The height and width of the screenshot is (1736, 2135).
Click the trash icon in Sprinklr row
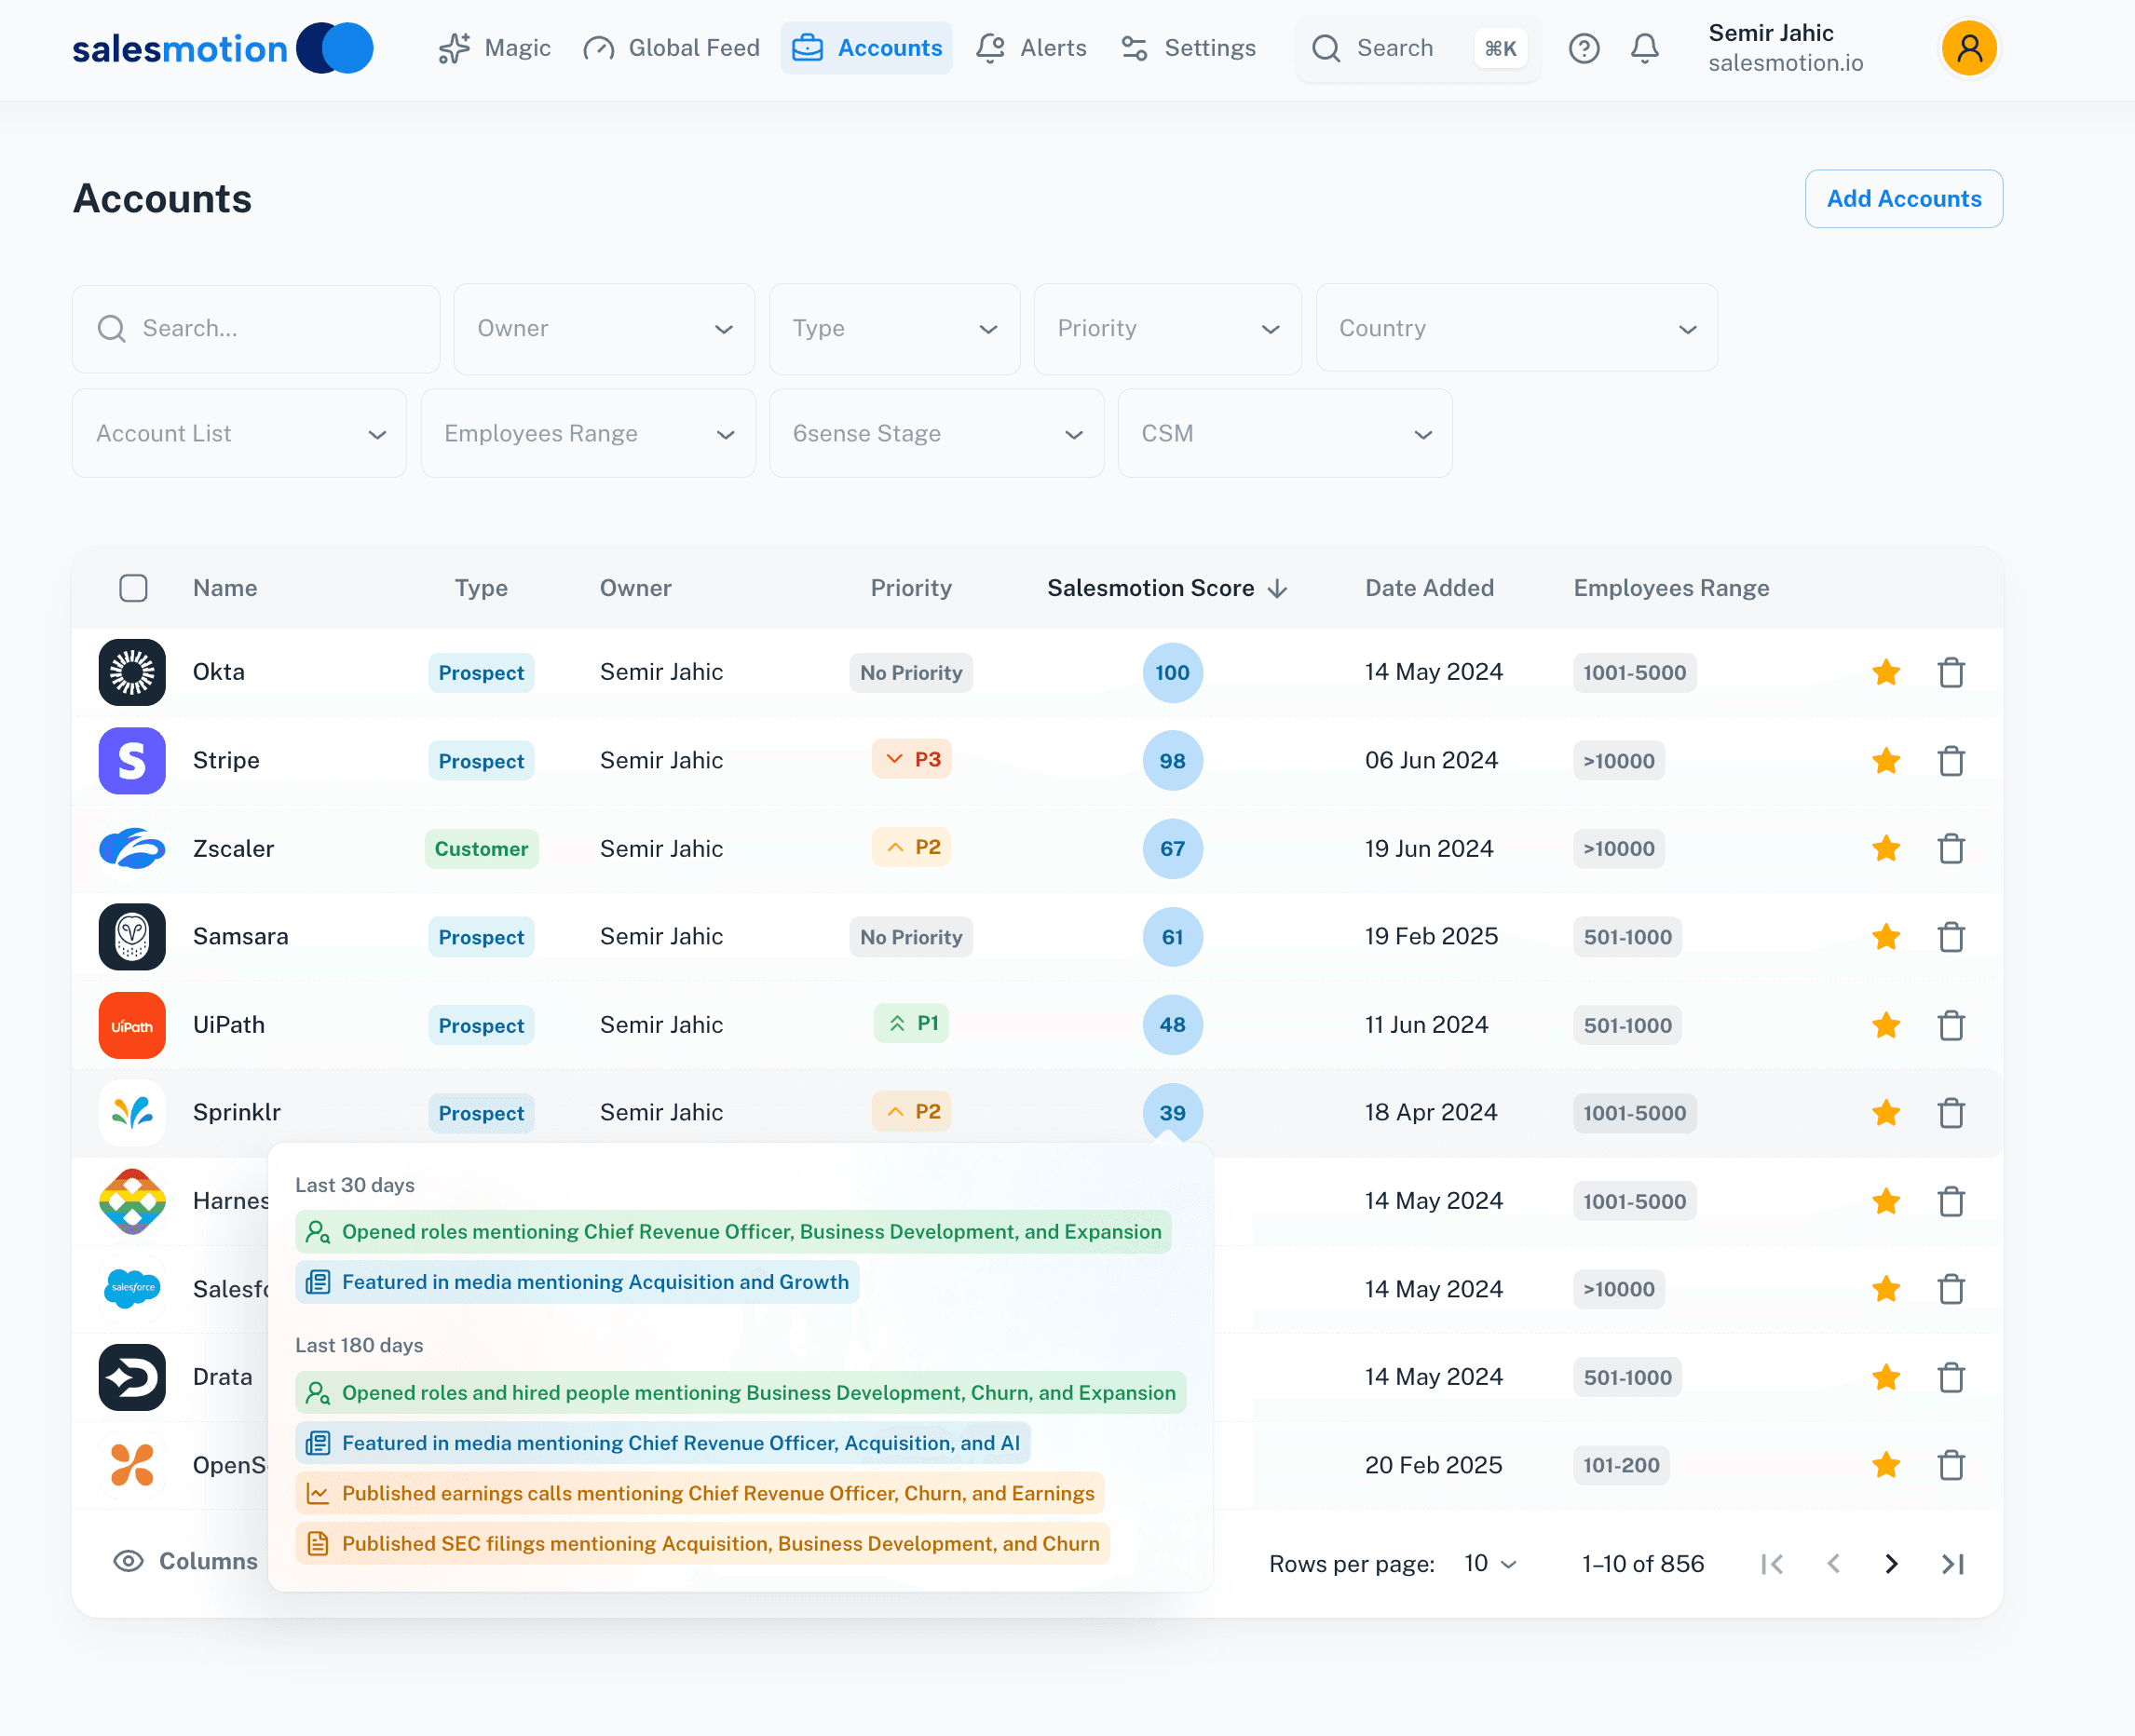[1950, 1112]
